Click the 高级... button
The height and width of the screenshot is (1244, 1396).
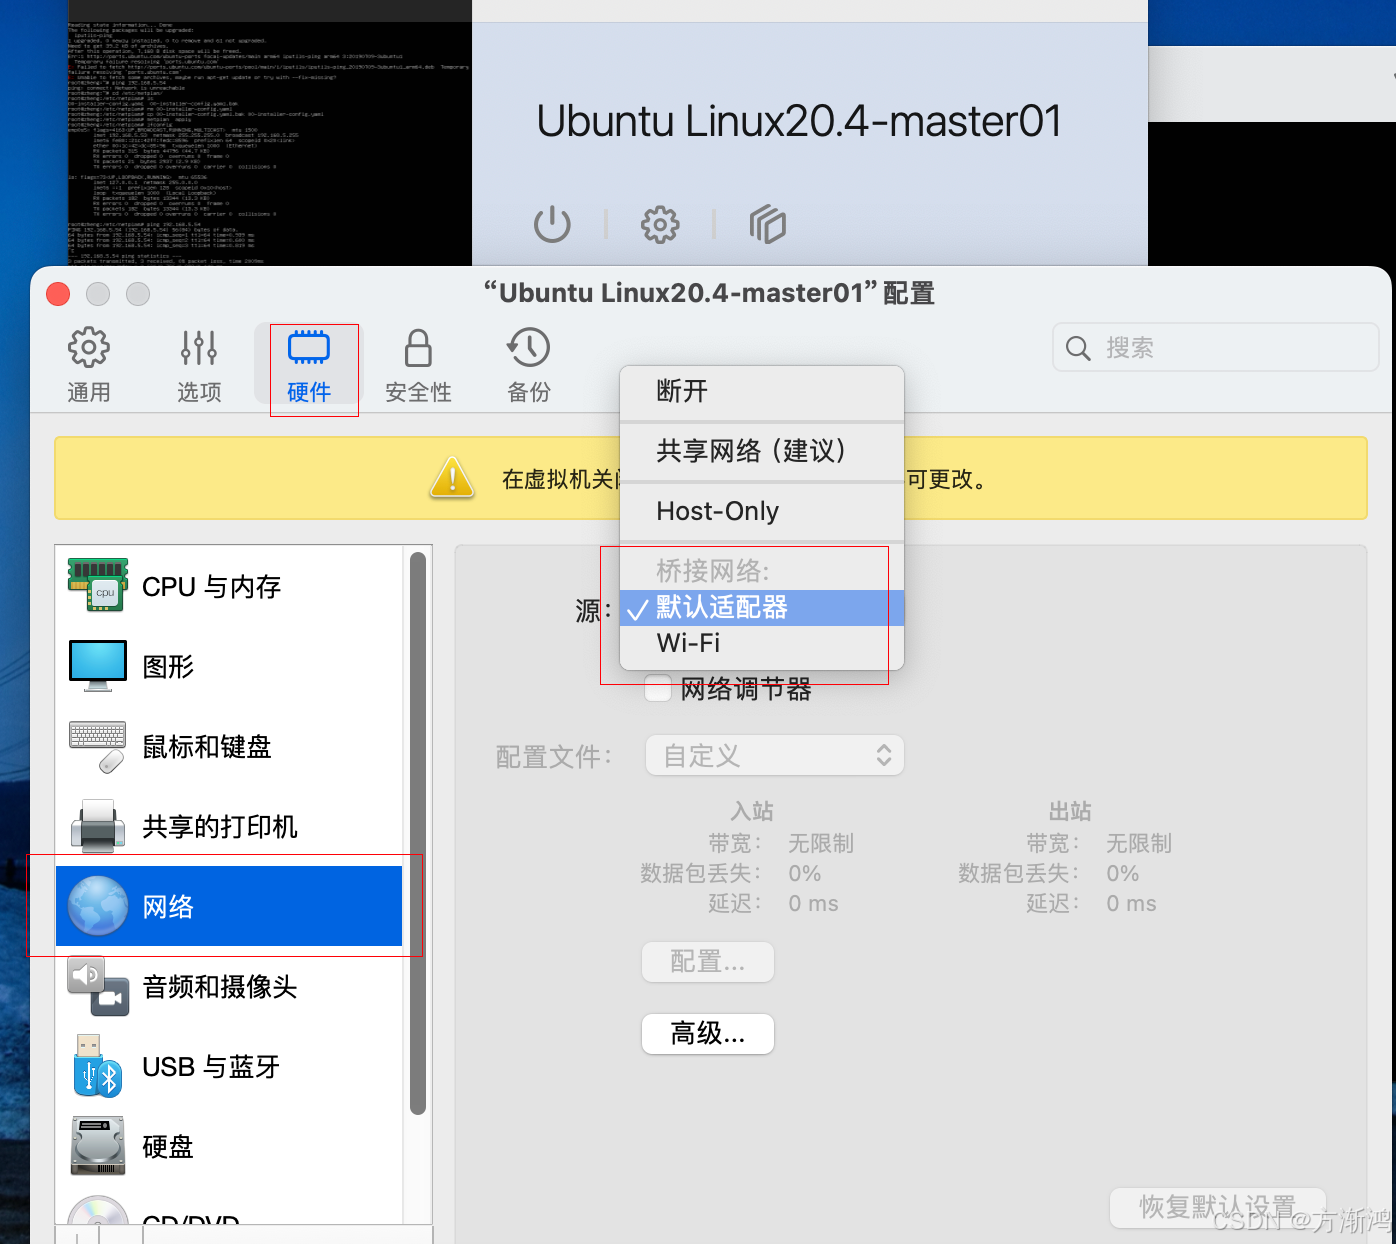[x=707, y=1033]
